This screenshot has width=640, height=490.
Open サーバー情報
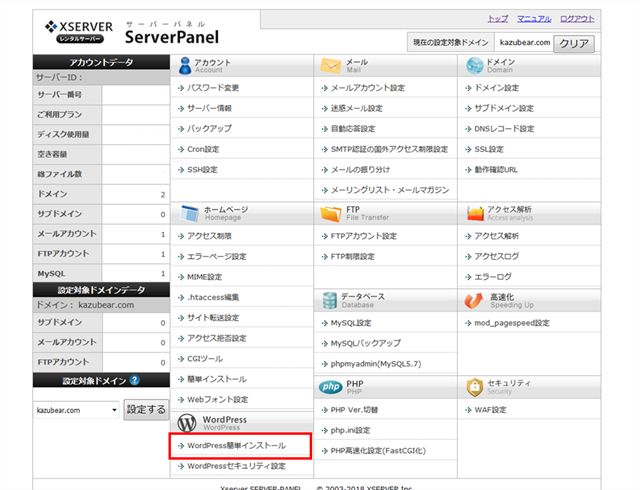click(209, 108)
